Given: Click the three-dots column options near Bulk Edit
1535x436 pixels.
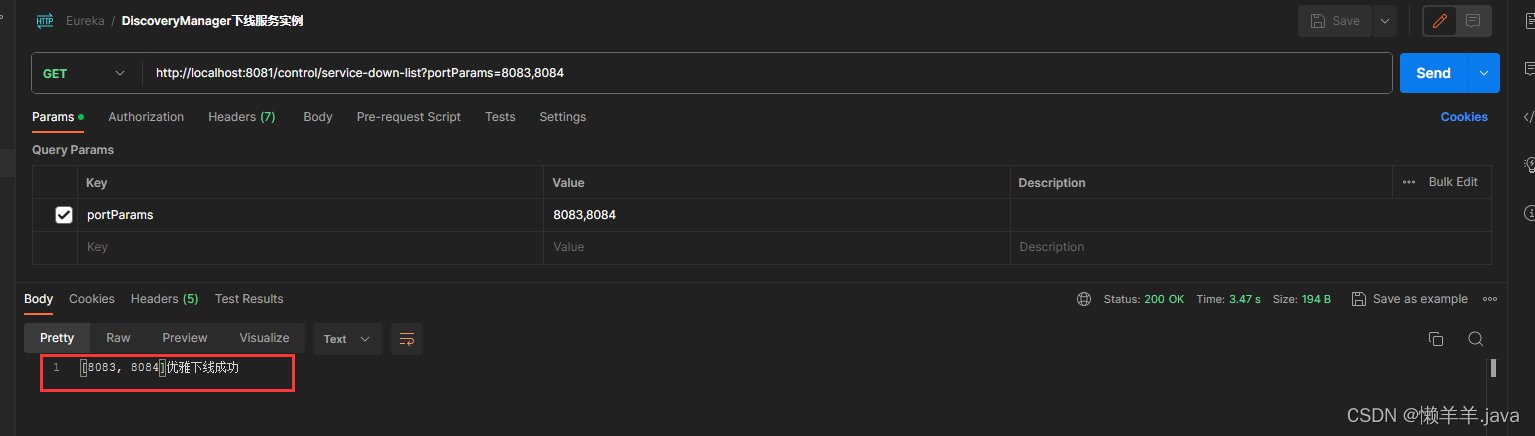Looking at the screenshot, I should [1409, 182].
